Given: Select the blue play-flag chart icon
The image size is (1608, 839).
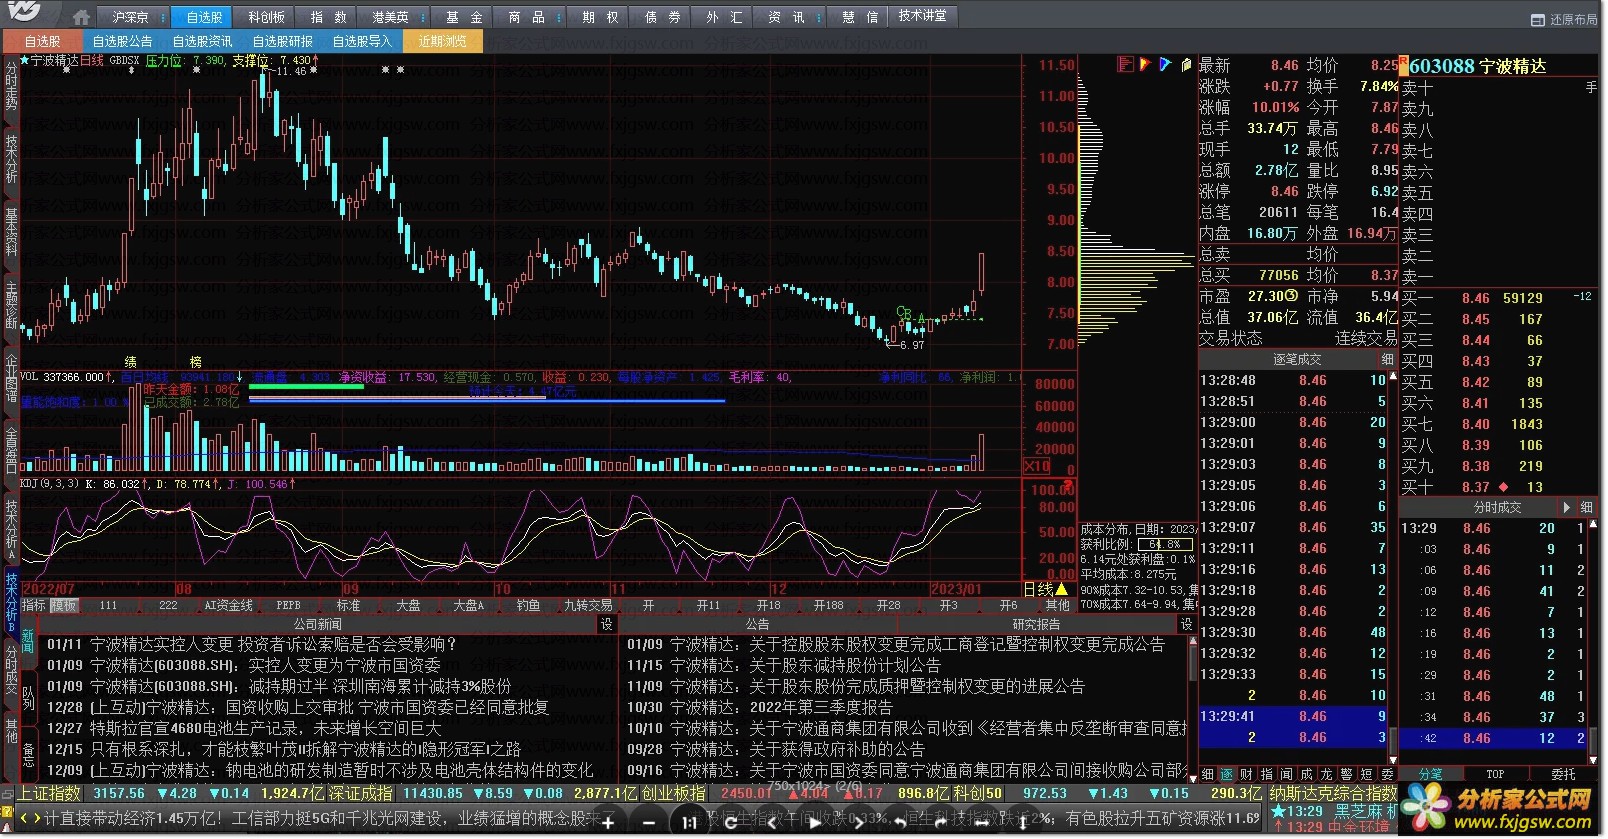Looking at the screenshot, I should coord(1165,65).
